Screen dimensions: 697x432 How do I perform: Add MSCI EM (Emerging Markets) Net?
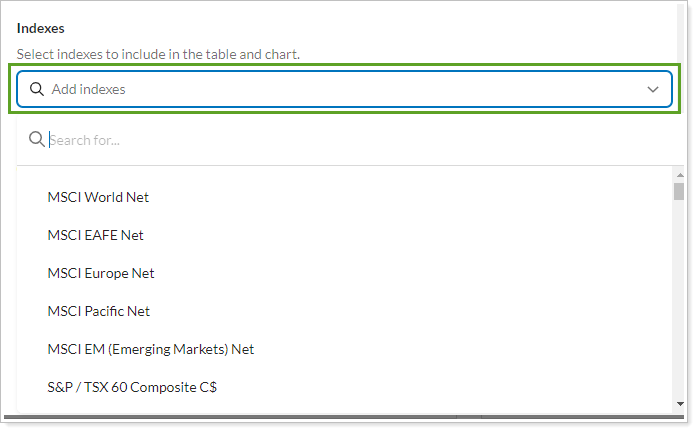coord(150,349)
